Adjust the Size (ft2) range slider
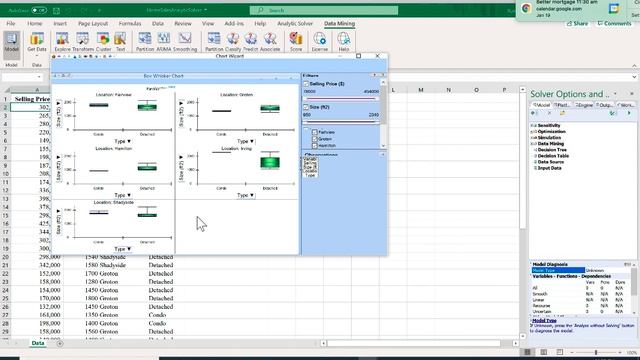The image size is (640, 360). pos(340,122)
